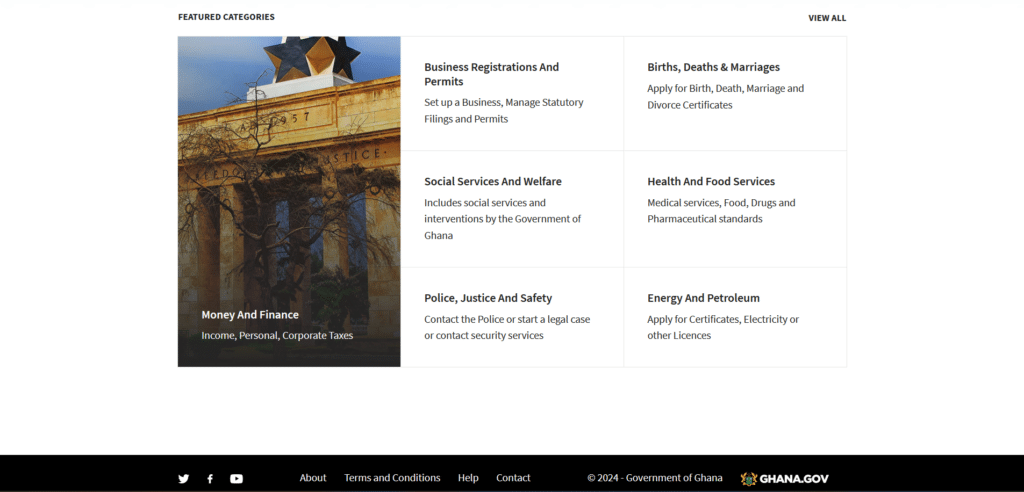1024x492 pixels.
Task: Click 'Apply for Certificates, Electricity' description
Action: coord(723,327)
